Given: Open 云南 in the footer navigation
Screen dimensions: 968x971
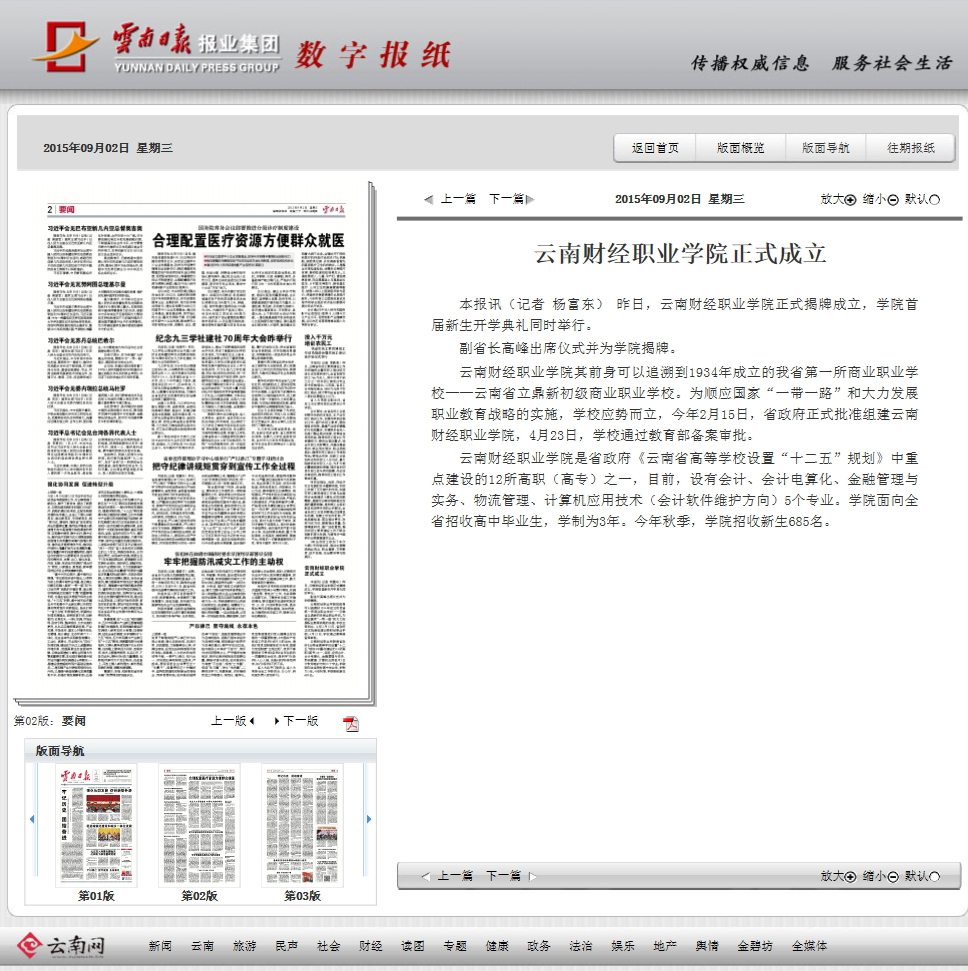Looking at the screenshot, I should 202,946.
